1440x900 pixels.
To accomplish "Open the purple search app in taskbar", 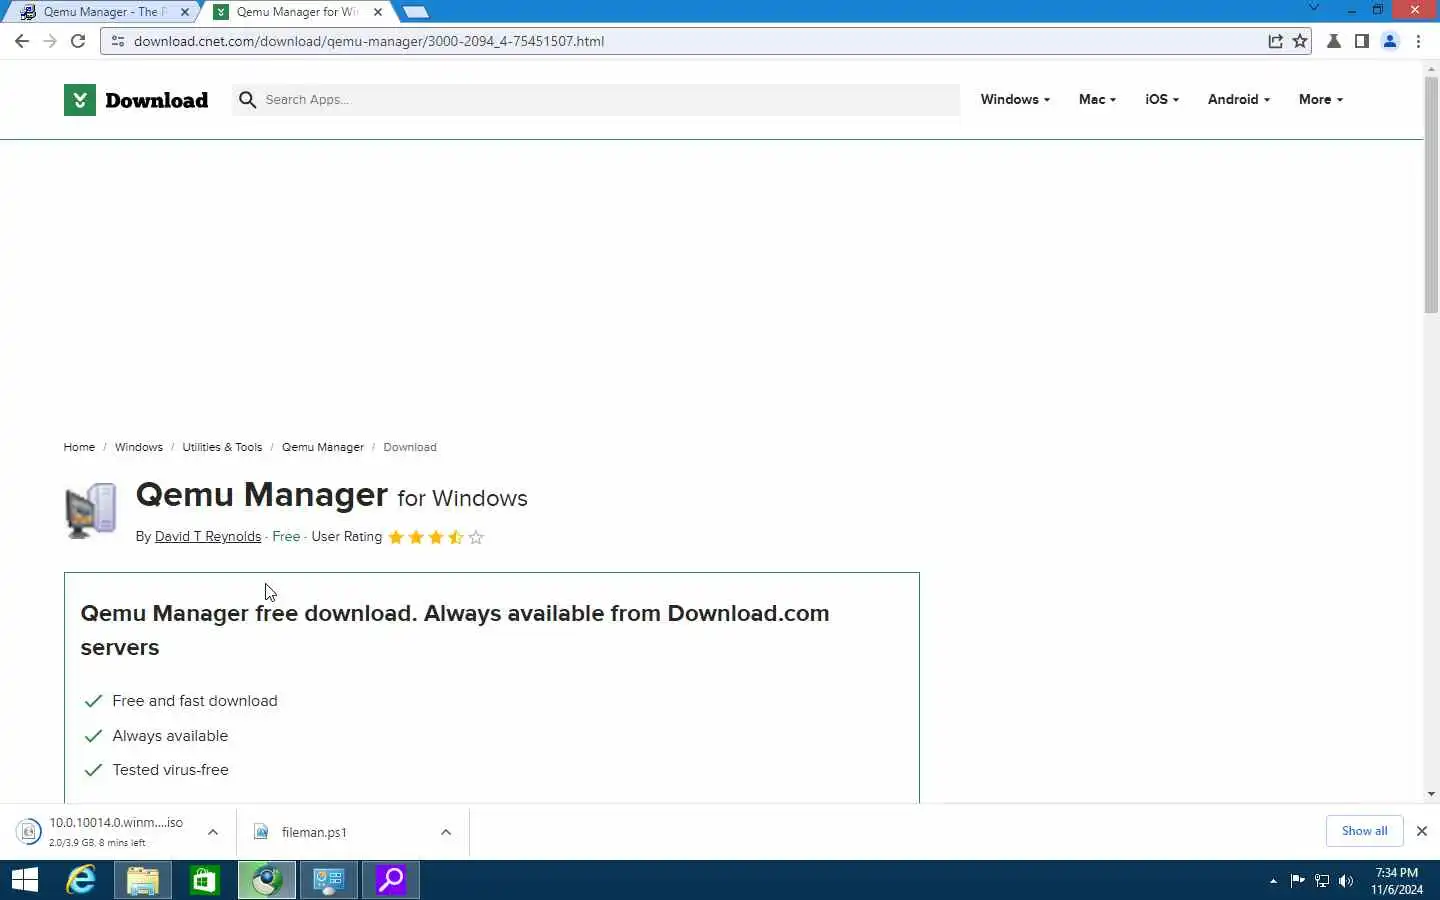I will pyautogui.click(x=391, y=880).
